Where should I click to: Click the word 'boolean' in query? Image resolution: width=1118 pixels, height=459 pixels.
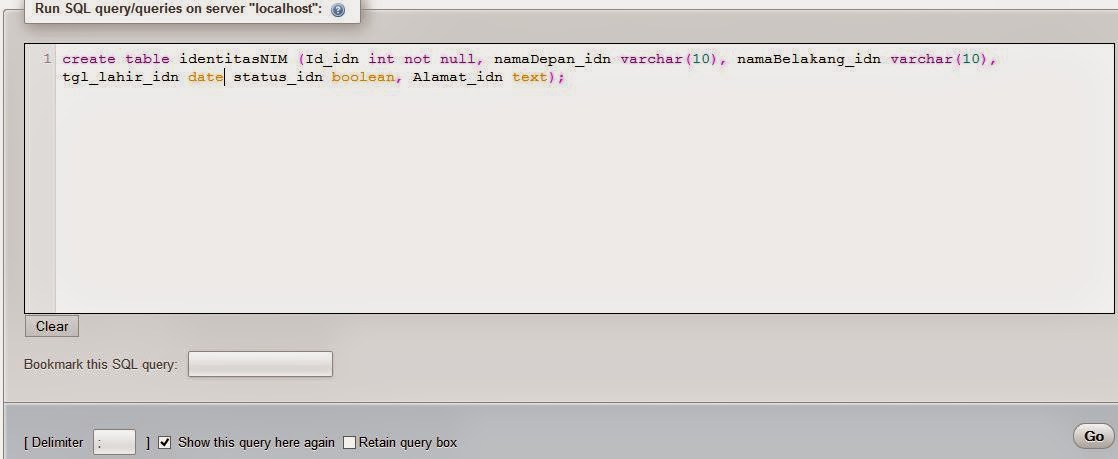click(362, 78)
